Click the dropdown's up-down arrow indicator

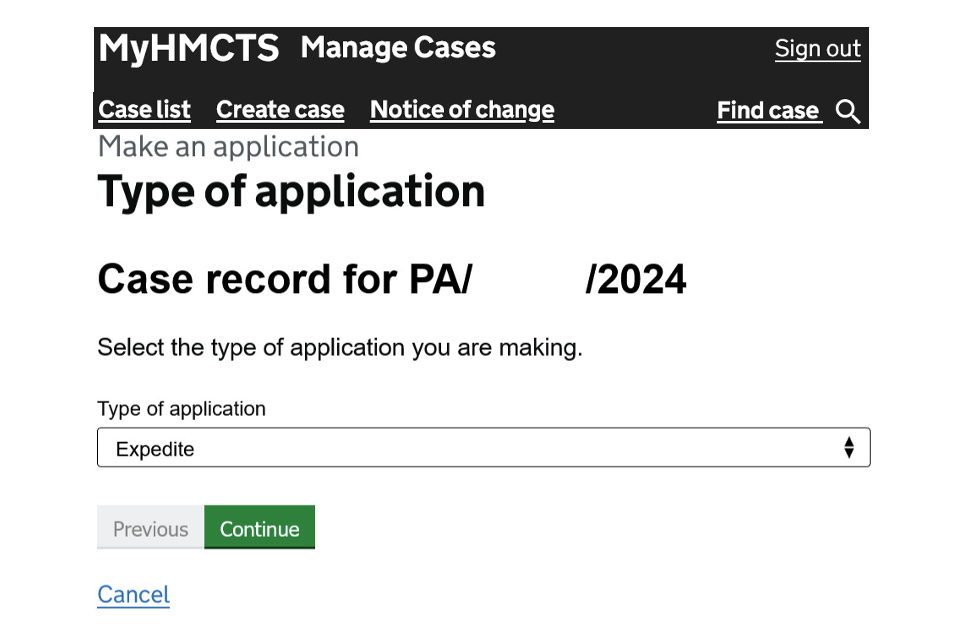[x=849, y=448]
